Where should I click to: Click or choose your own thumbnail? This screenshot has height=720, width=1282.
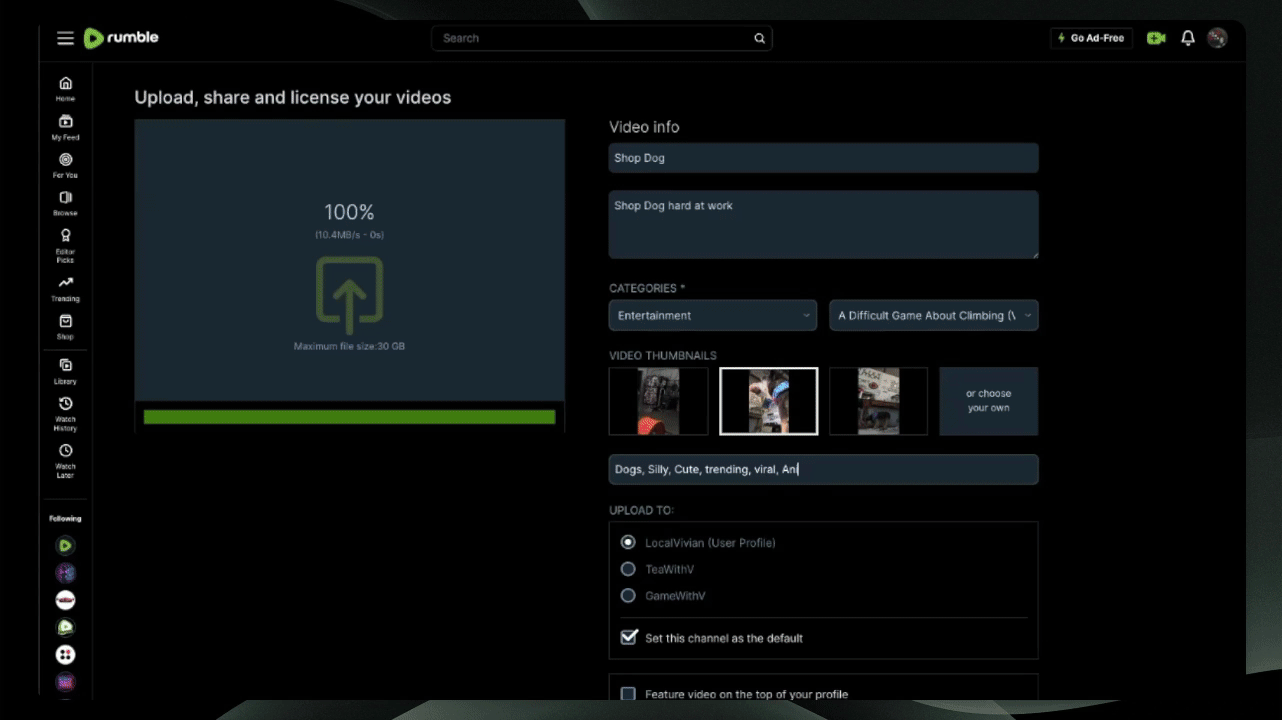988,401
